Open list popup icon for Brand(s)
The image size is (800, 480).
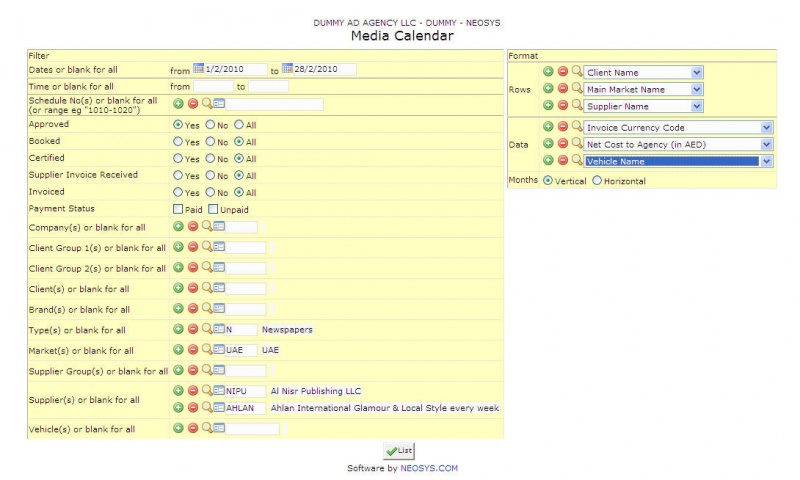click(x=219, y=308)
